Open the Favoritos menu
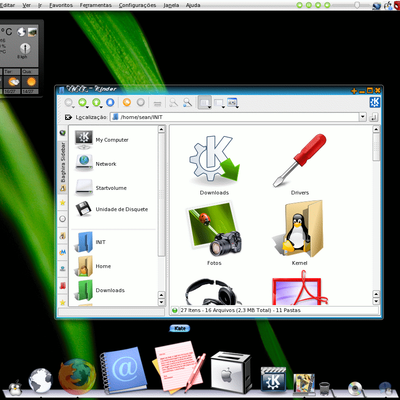Image resolution: width=400 pixels, height=400 pixels. (x=61, y=5)
